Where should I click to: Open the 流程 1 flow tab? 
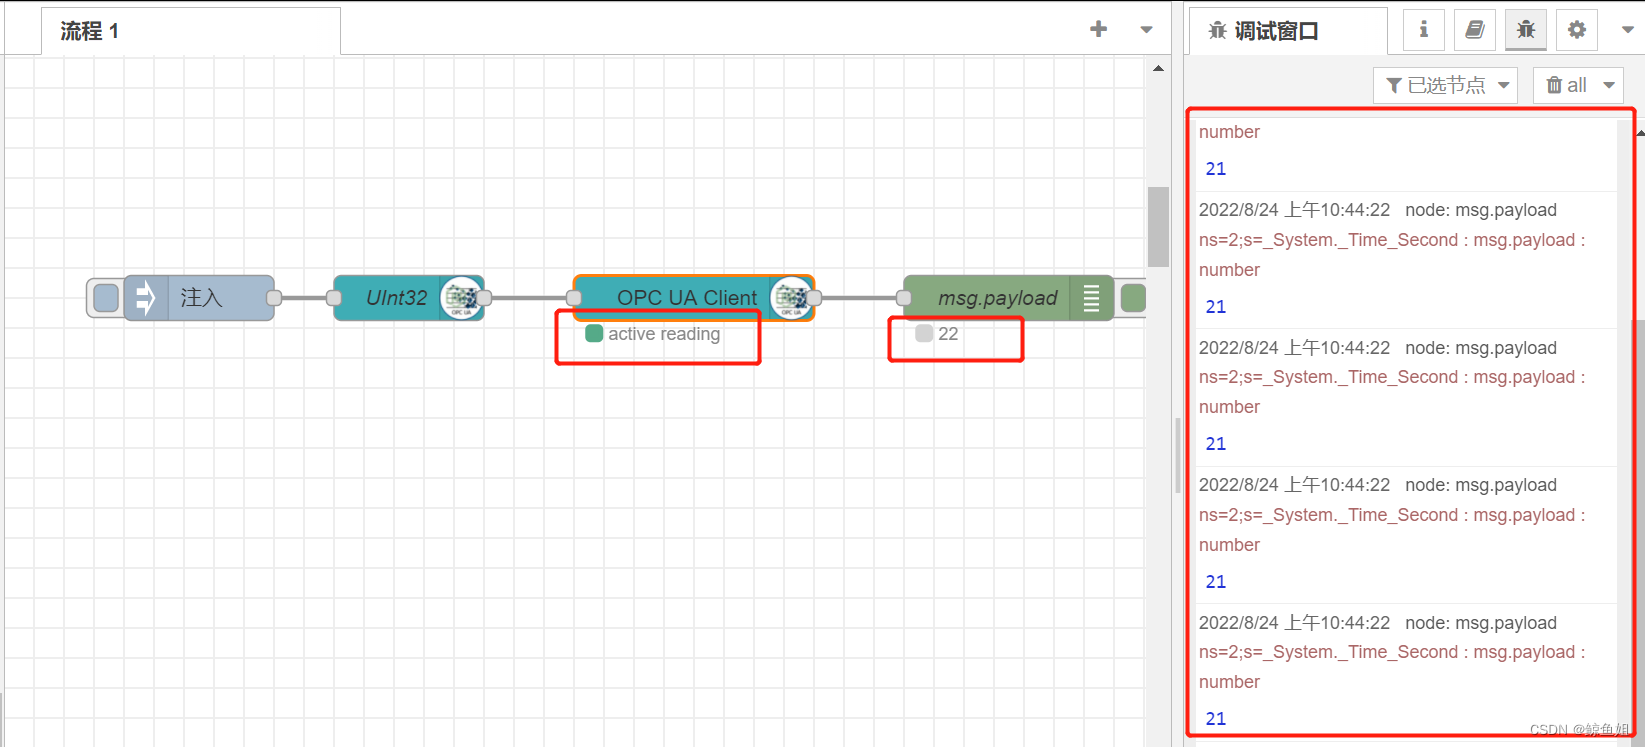(x=191, y=31)
